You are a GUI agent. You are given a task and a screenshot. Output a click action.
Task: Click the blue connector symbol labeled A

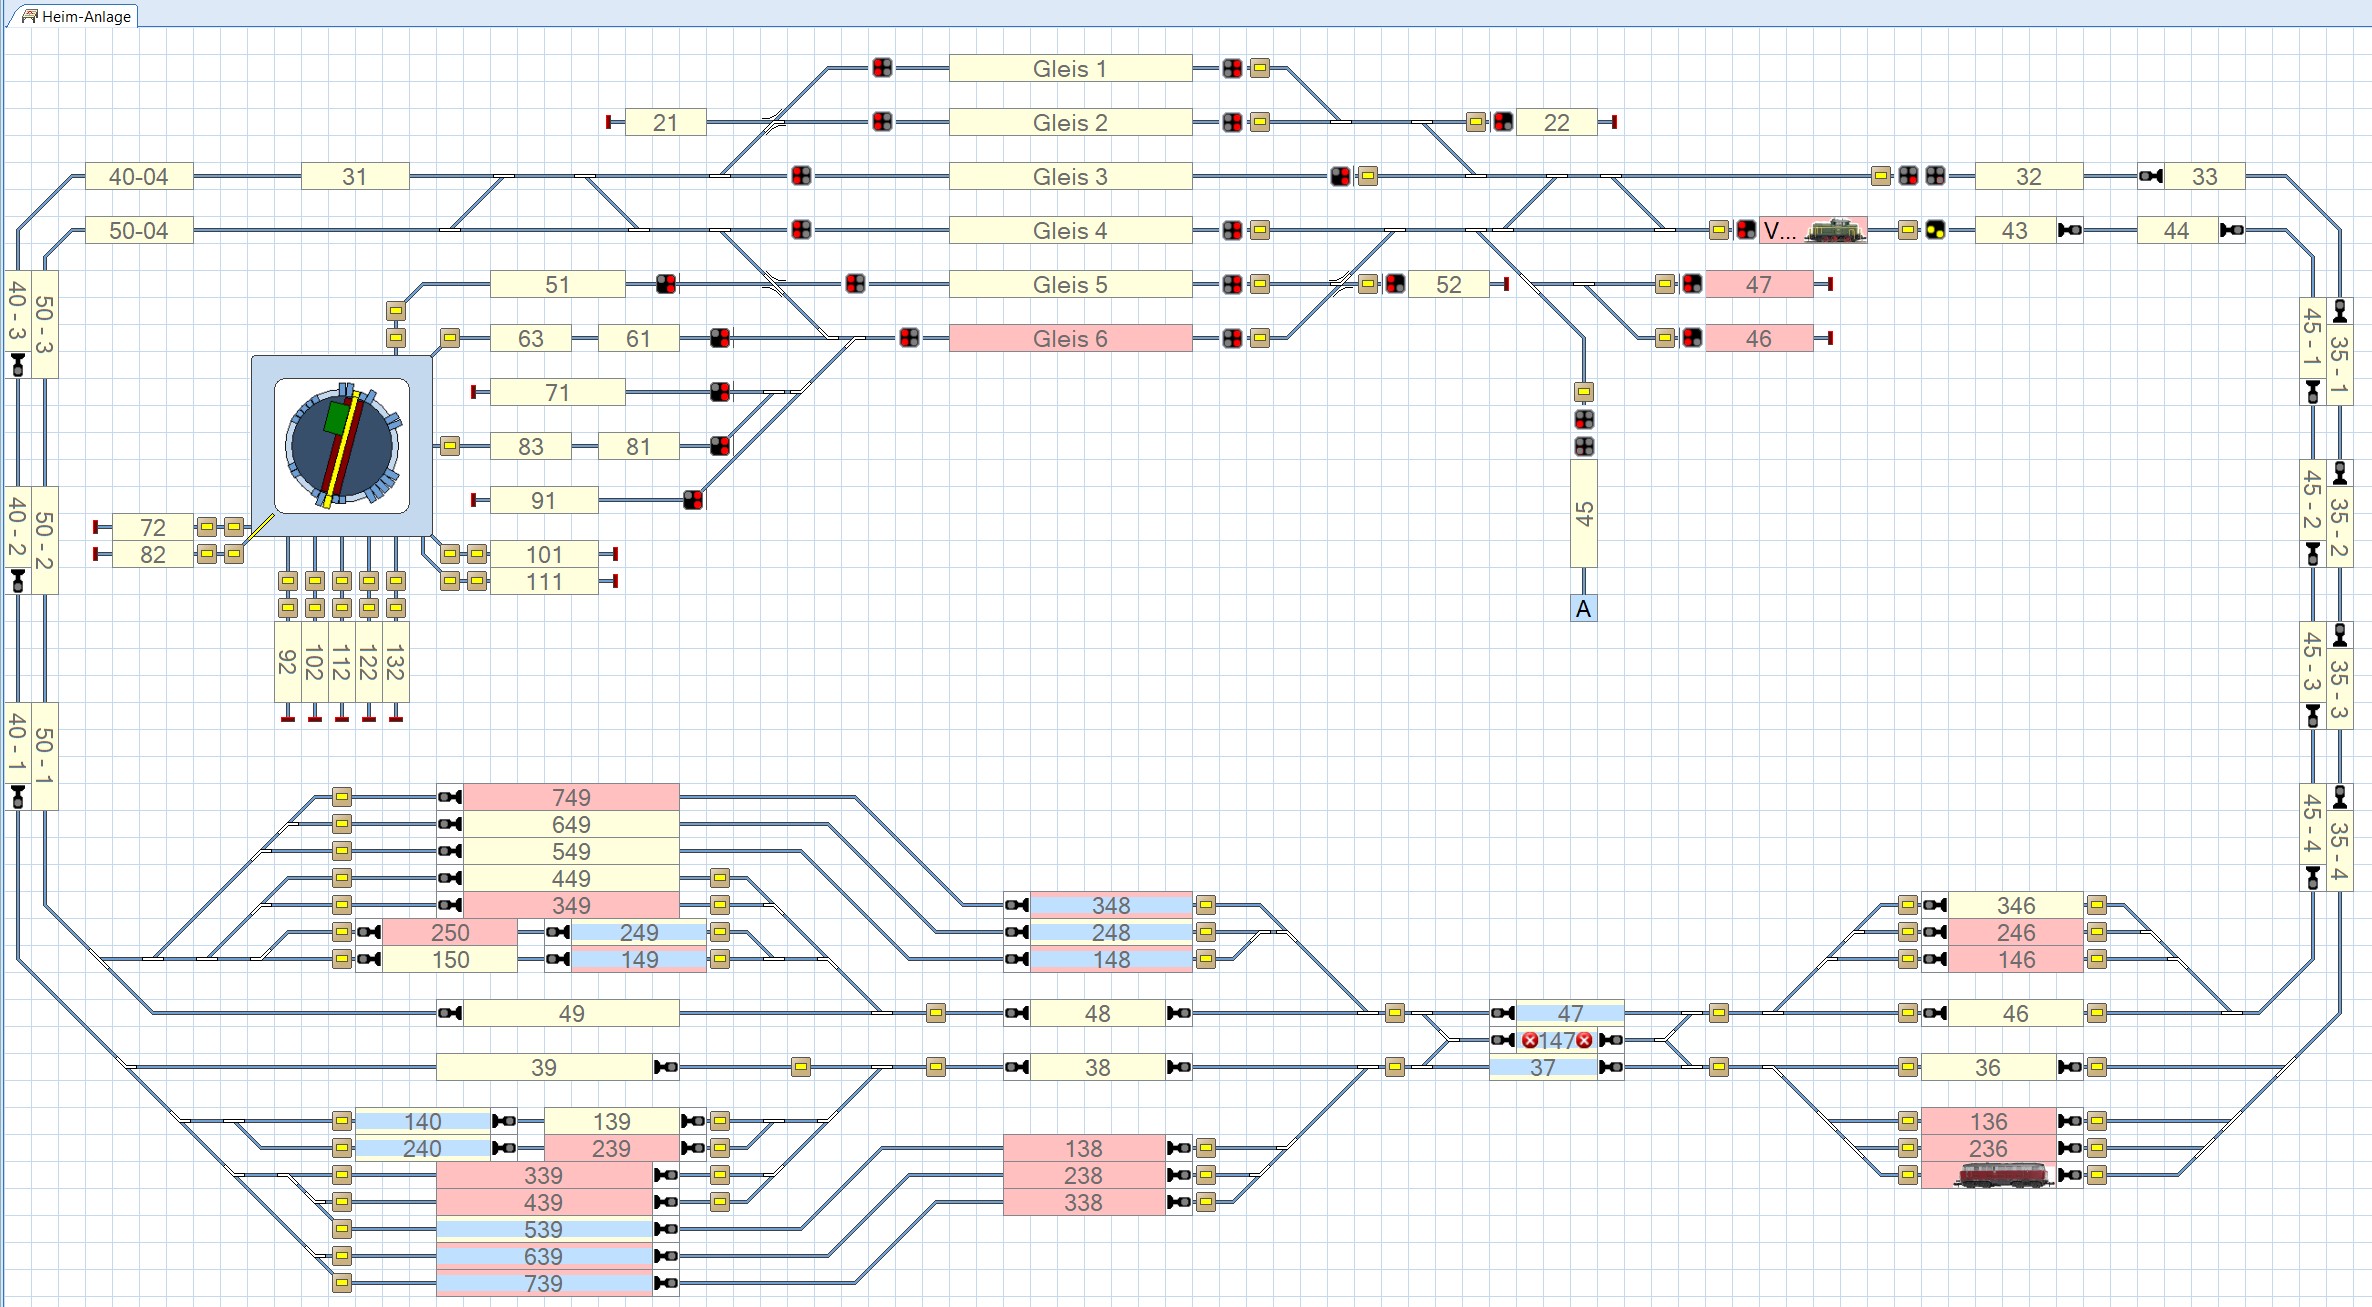tap(1583, 608)
